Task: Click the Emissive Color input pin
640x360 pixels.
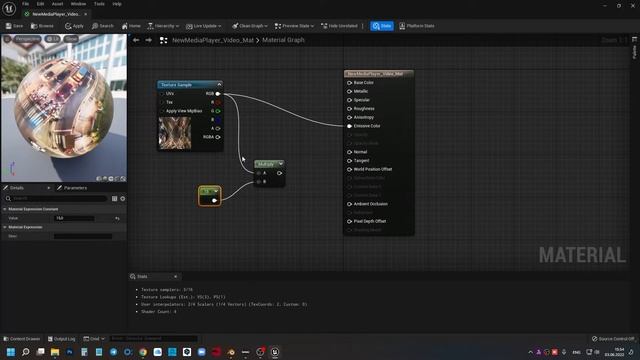Action: [x=349, y=126]
